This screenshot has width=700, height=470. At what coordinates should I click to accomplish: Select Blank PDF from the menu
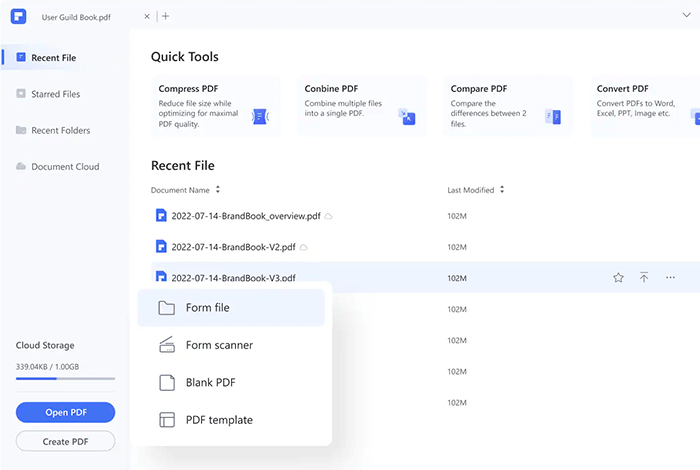(231, 382)
